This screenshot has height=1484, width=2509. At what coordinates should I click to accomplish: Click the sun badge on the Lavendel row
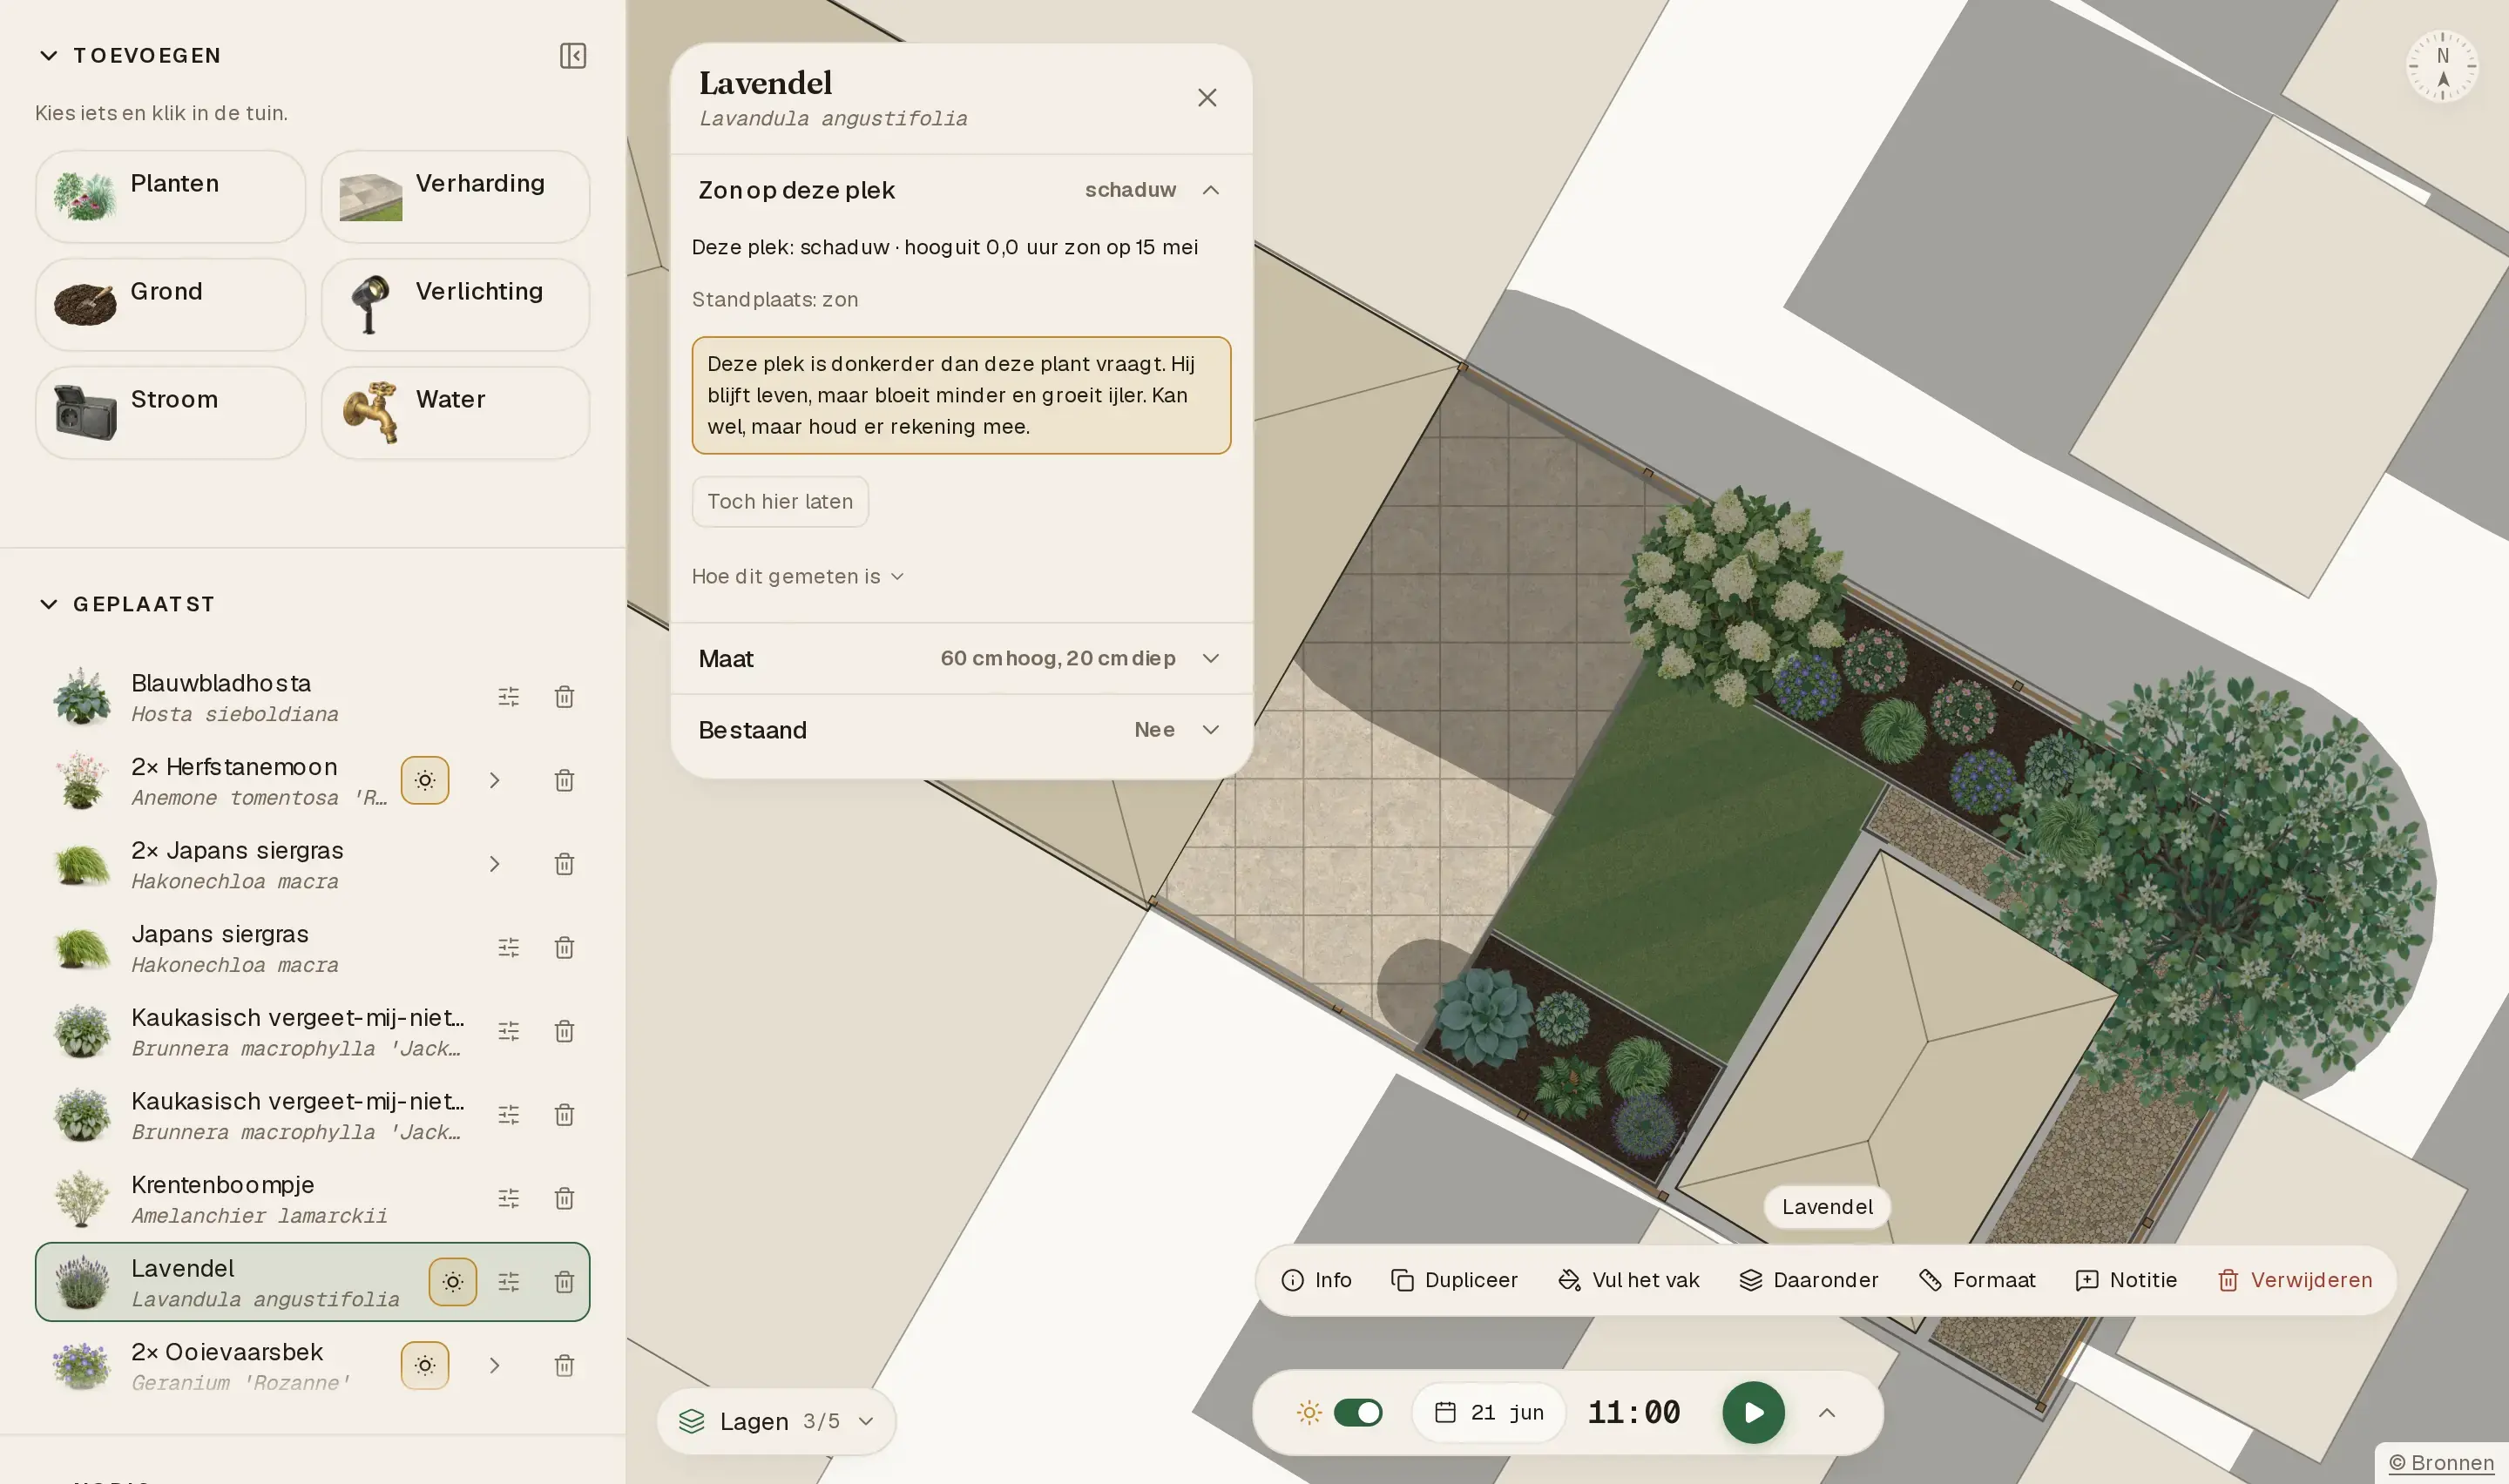tap(453, 1282)
